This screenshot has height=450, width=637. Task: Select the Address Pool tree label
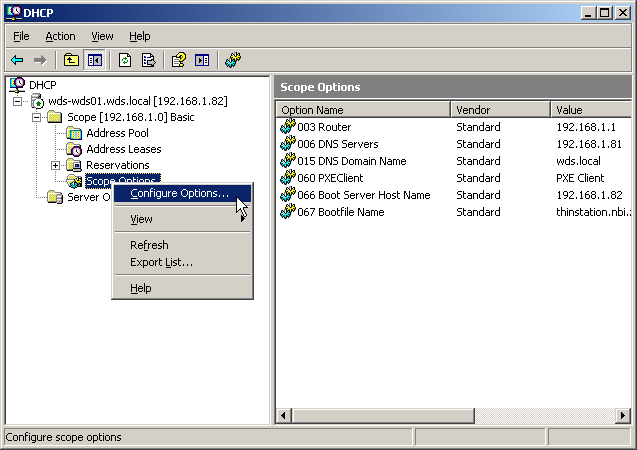117,133
